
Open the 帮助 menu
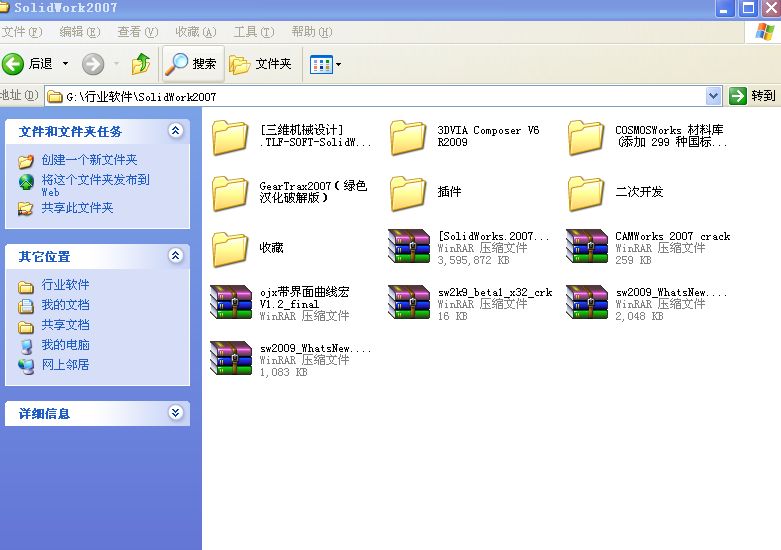[x=312, y=32]
